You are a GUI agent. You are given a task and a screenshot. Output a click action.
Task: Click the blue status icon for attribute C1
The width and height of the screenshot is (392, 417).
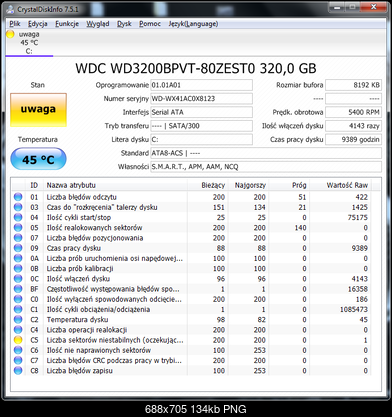(18, 309)
